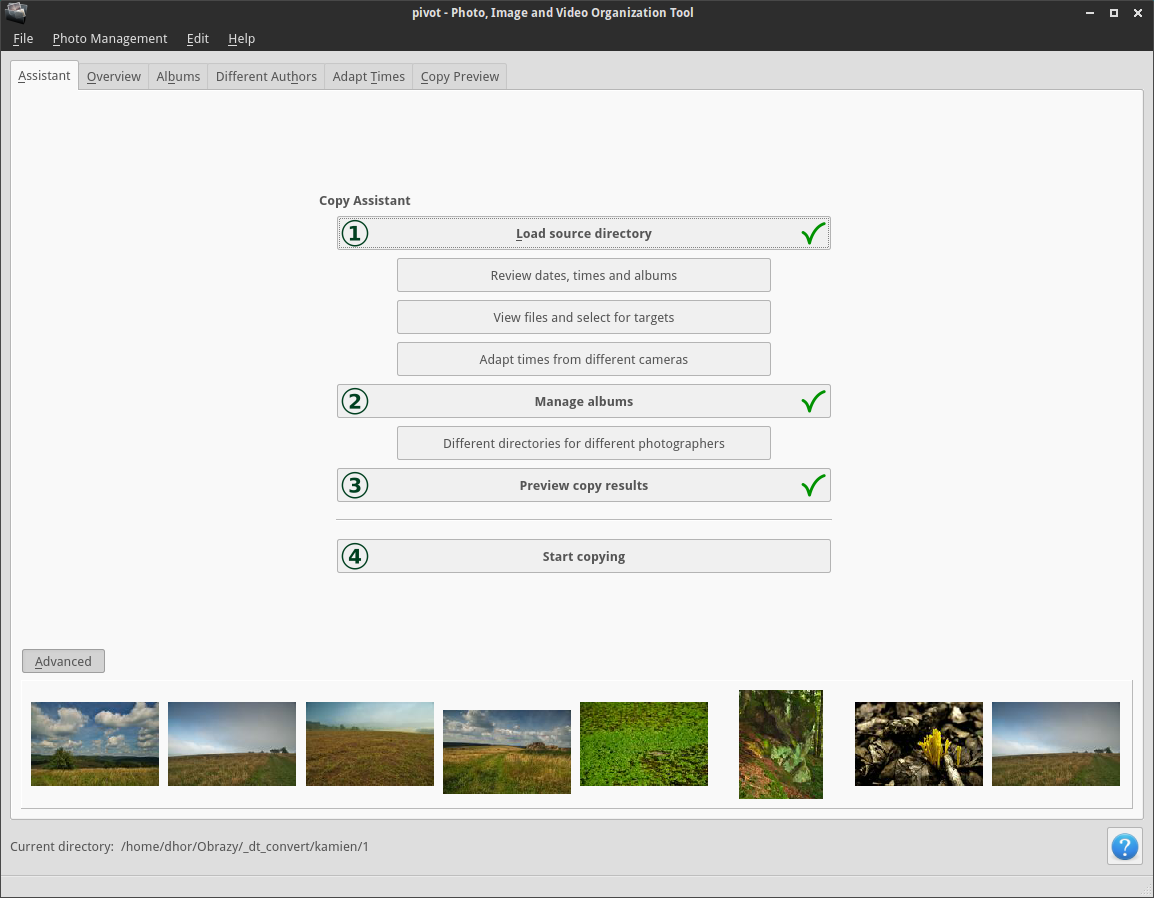
Task: Click the Load source directory button
Action: tap(584, 233)
